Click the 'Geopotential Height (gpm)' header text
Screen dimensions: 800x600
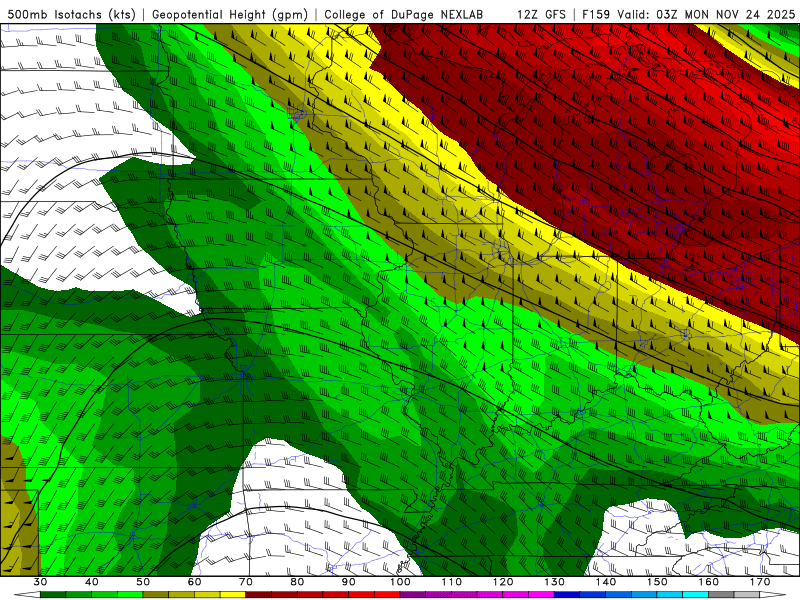pos(230,14)
